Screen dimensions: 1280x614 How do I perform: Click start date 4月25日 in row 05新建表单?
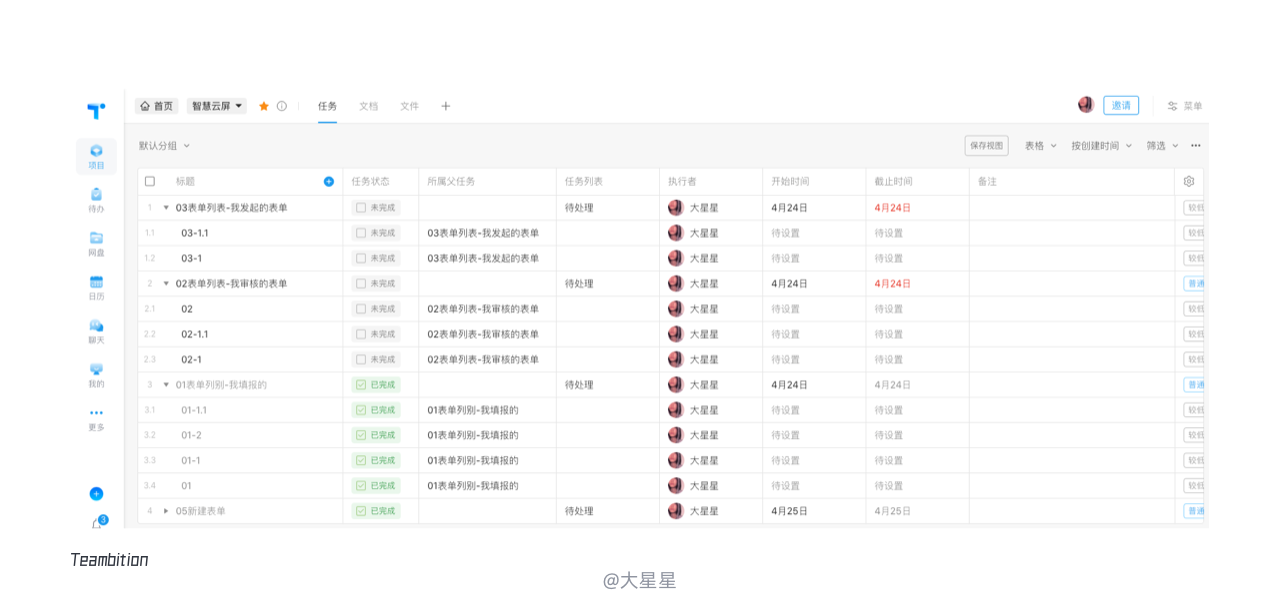tap(789, 511)
